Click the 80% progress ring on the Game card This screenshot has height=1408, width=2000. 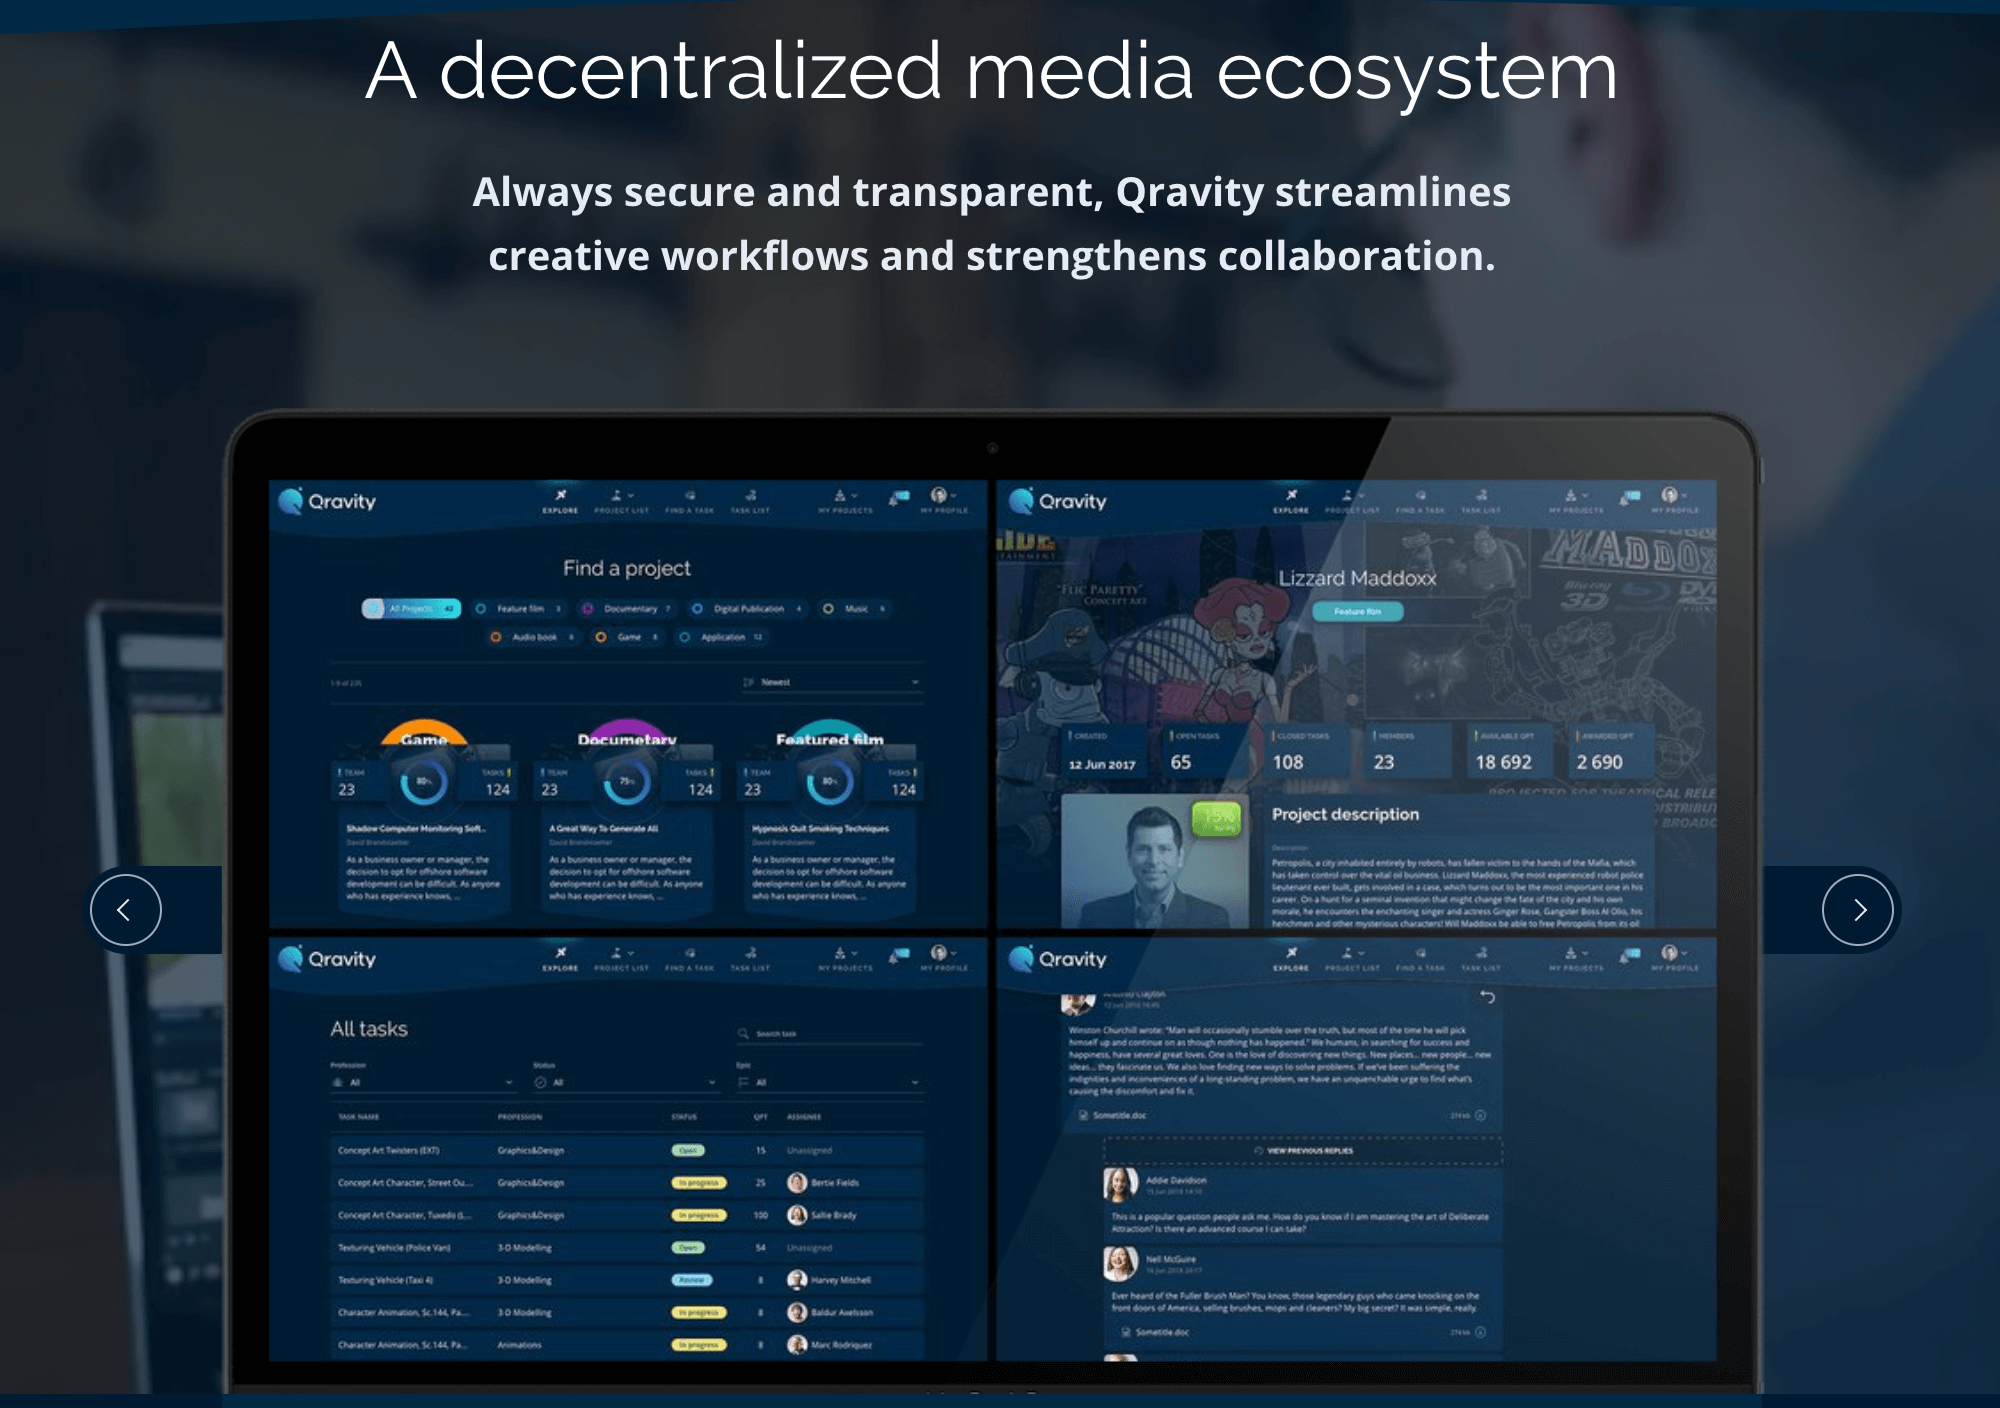(x=423, y=782)
